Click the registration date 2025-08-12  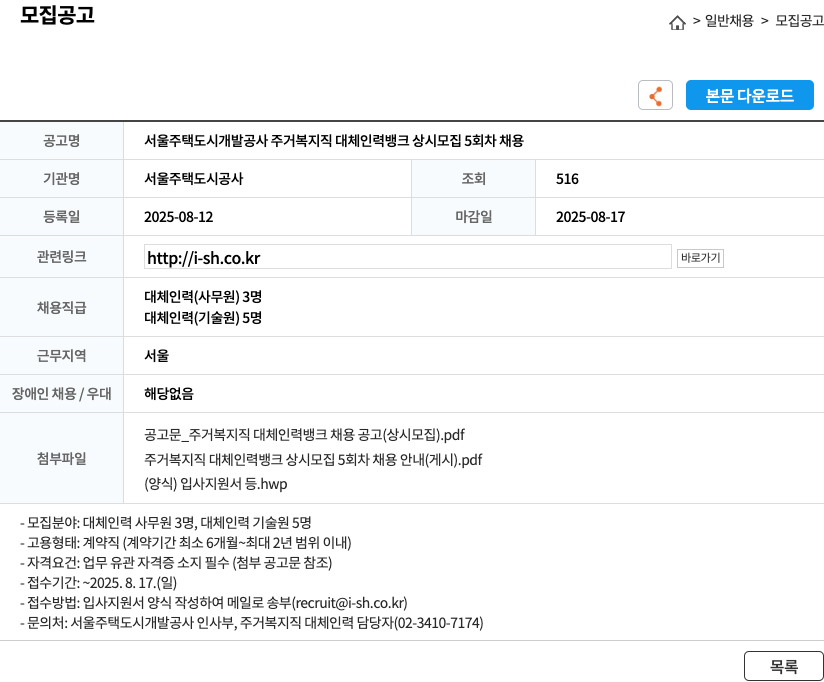click(179, 217)
